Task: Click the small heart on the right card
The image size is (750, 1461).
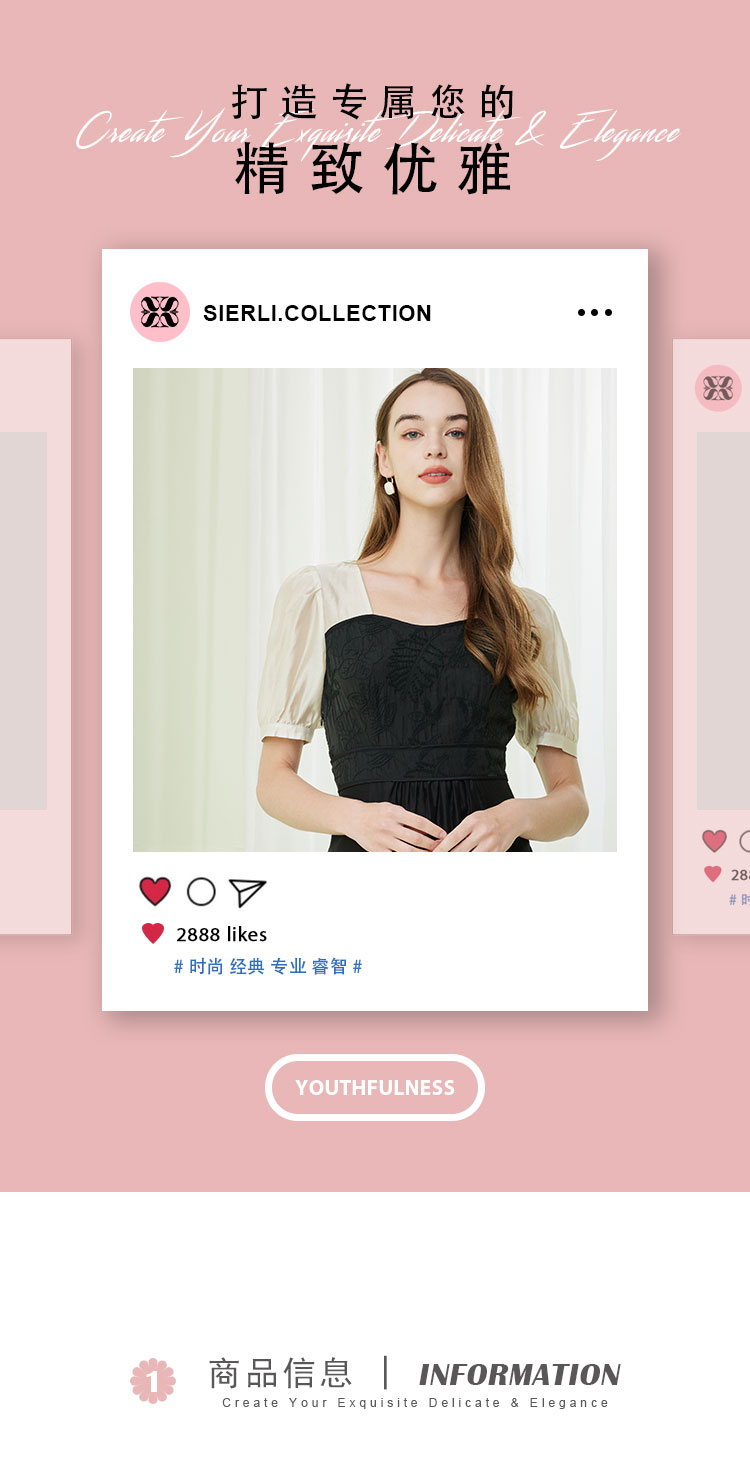Action: pyautogui.click(x=713, y=874)
